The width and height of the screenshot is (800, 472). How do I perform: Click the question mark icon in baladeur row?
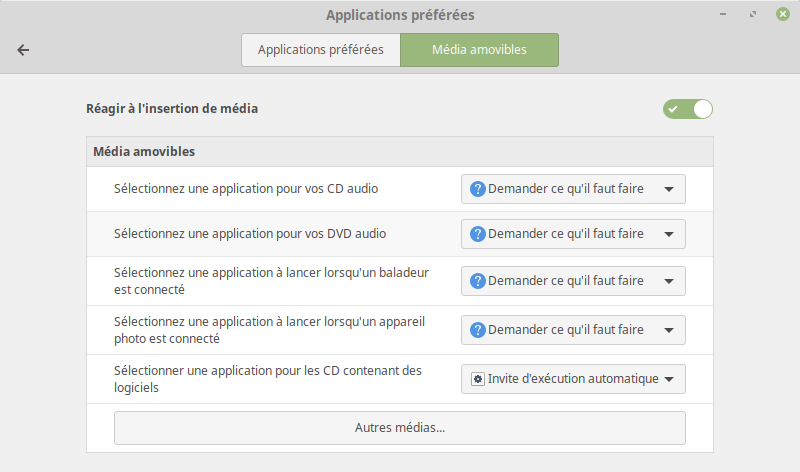click(x=478, y=281)
